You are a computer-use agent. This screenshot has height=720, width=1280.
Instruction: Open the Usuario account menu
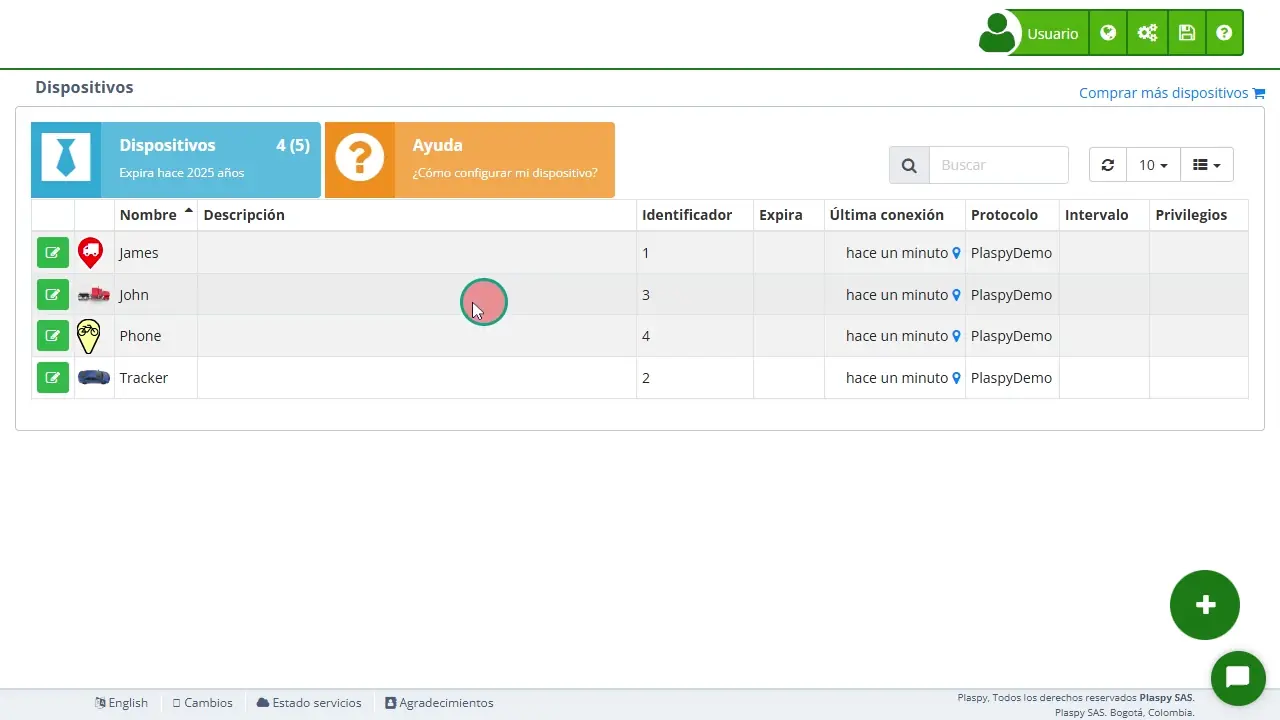pos(1031,33)
